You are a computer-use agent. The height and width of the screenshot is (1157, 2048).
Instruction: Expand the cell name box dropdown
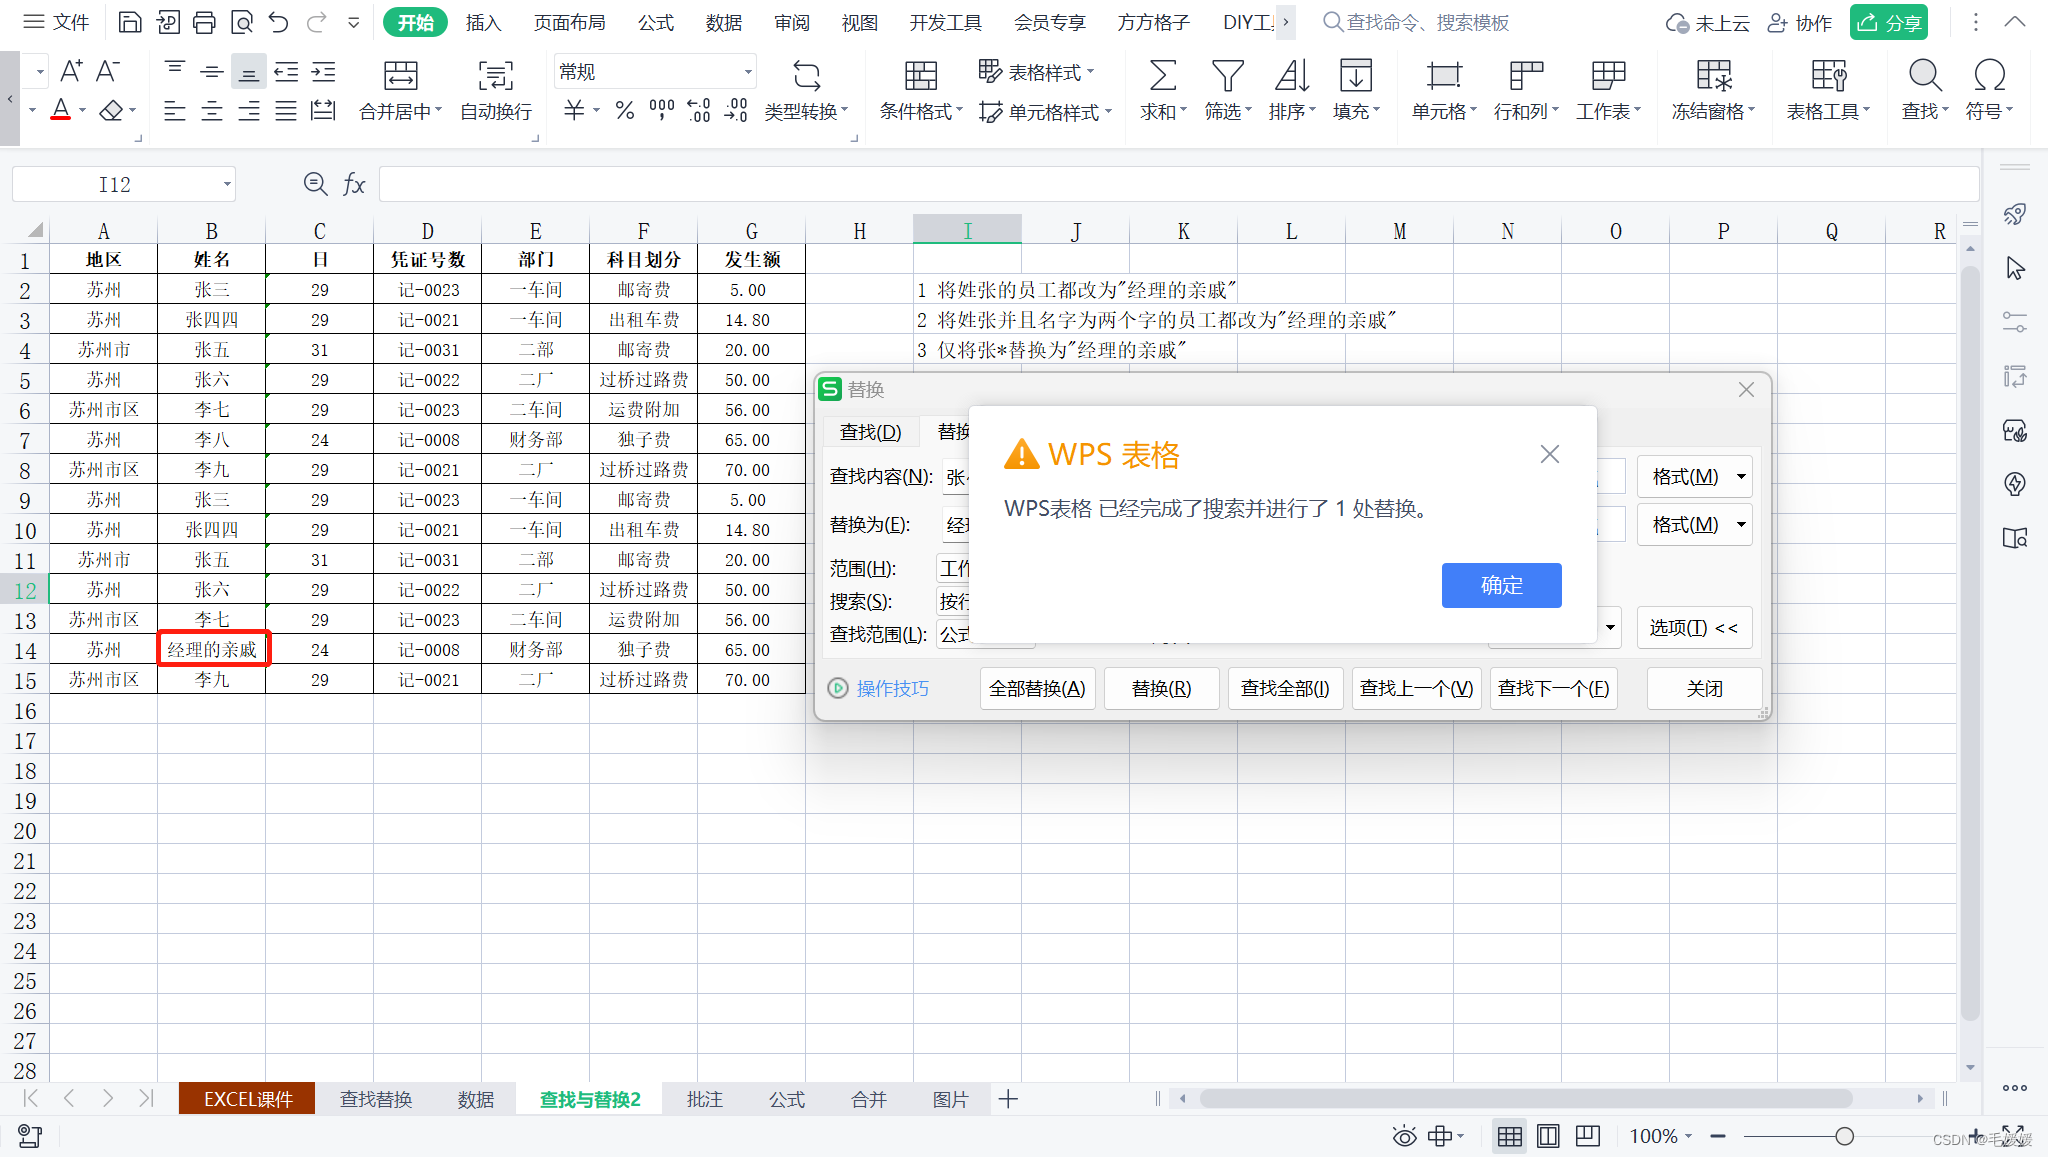(227, 184)
